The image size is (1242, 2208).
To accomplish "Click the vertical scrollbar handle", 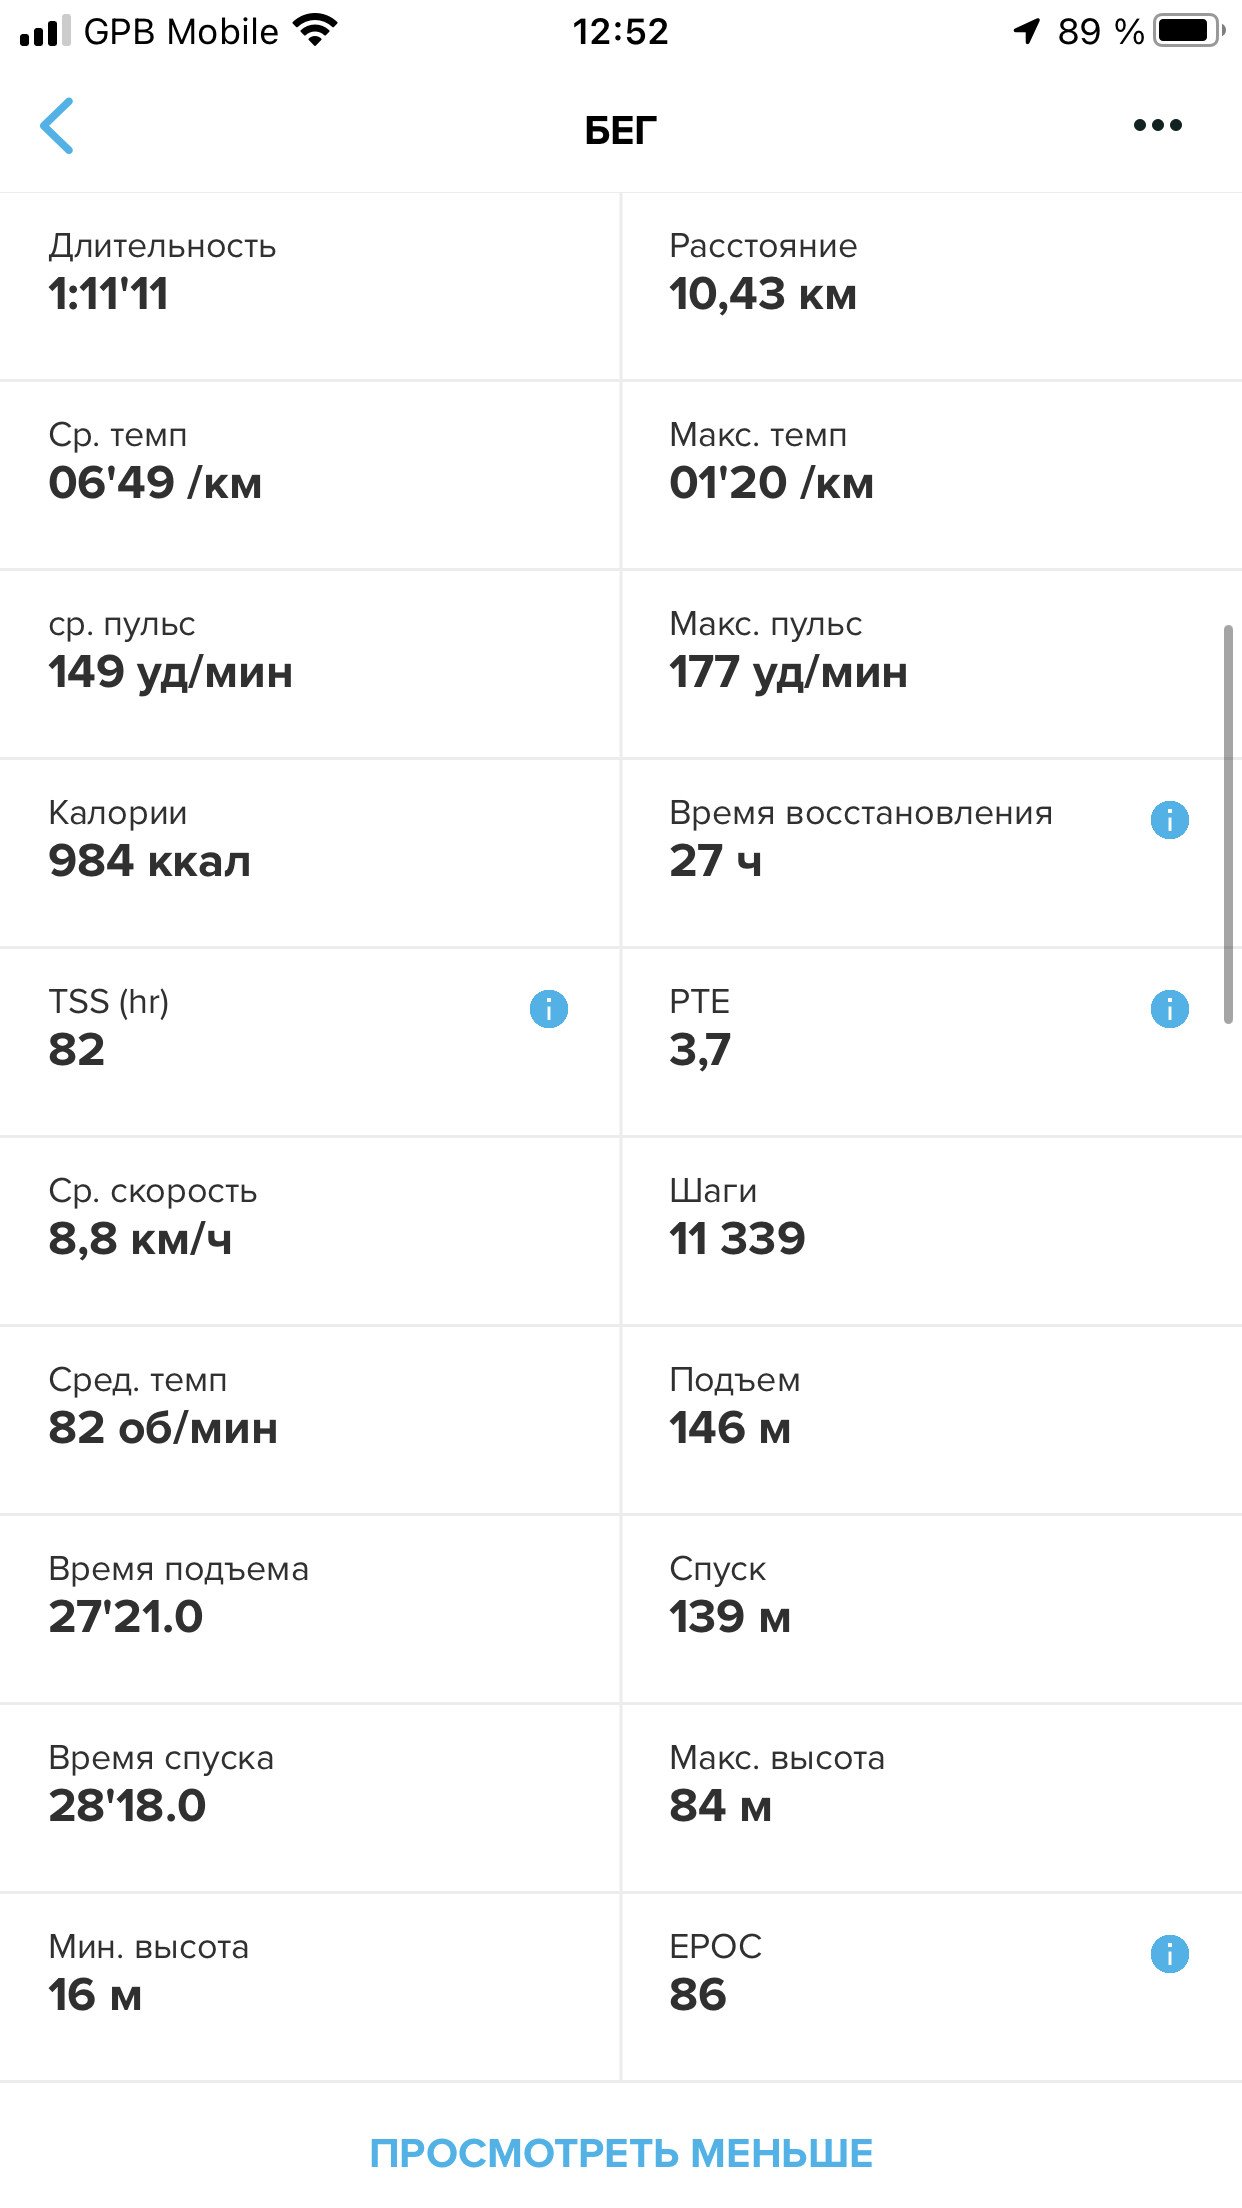I will pyautogui.click(x=1228, y=824).
